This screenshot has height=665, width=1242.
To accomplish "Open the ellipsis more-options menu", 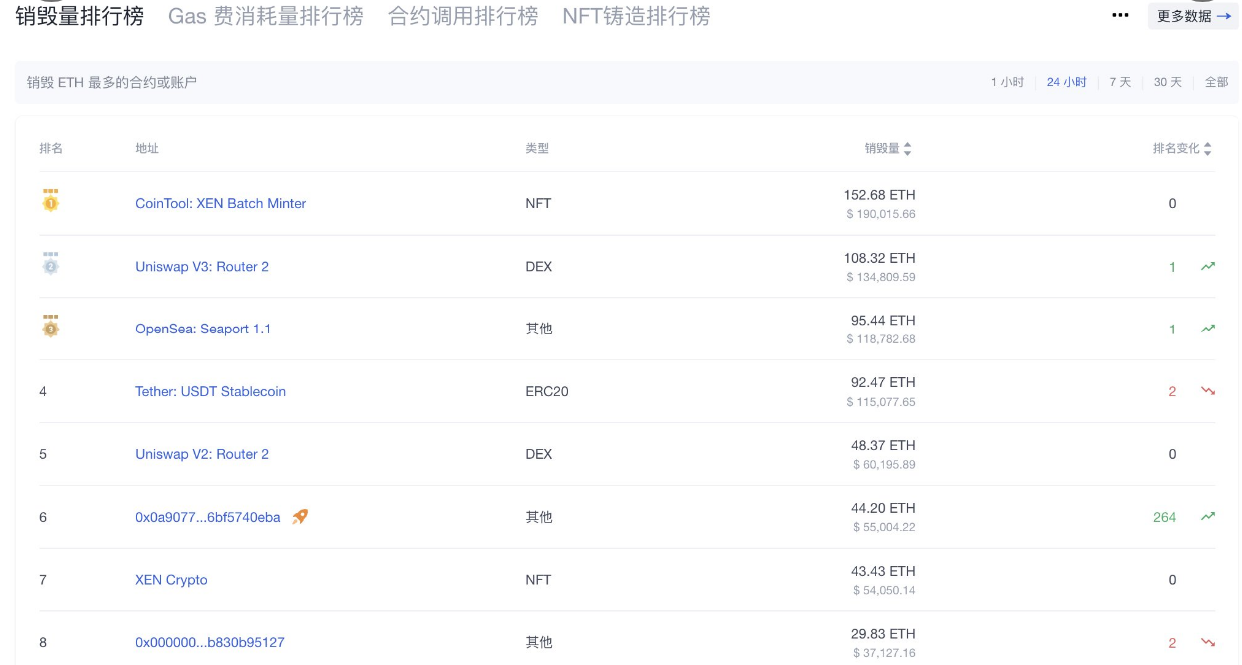I will coord(1121,14).
